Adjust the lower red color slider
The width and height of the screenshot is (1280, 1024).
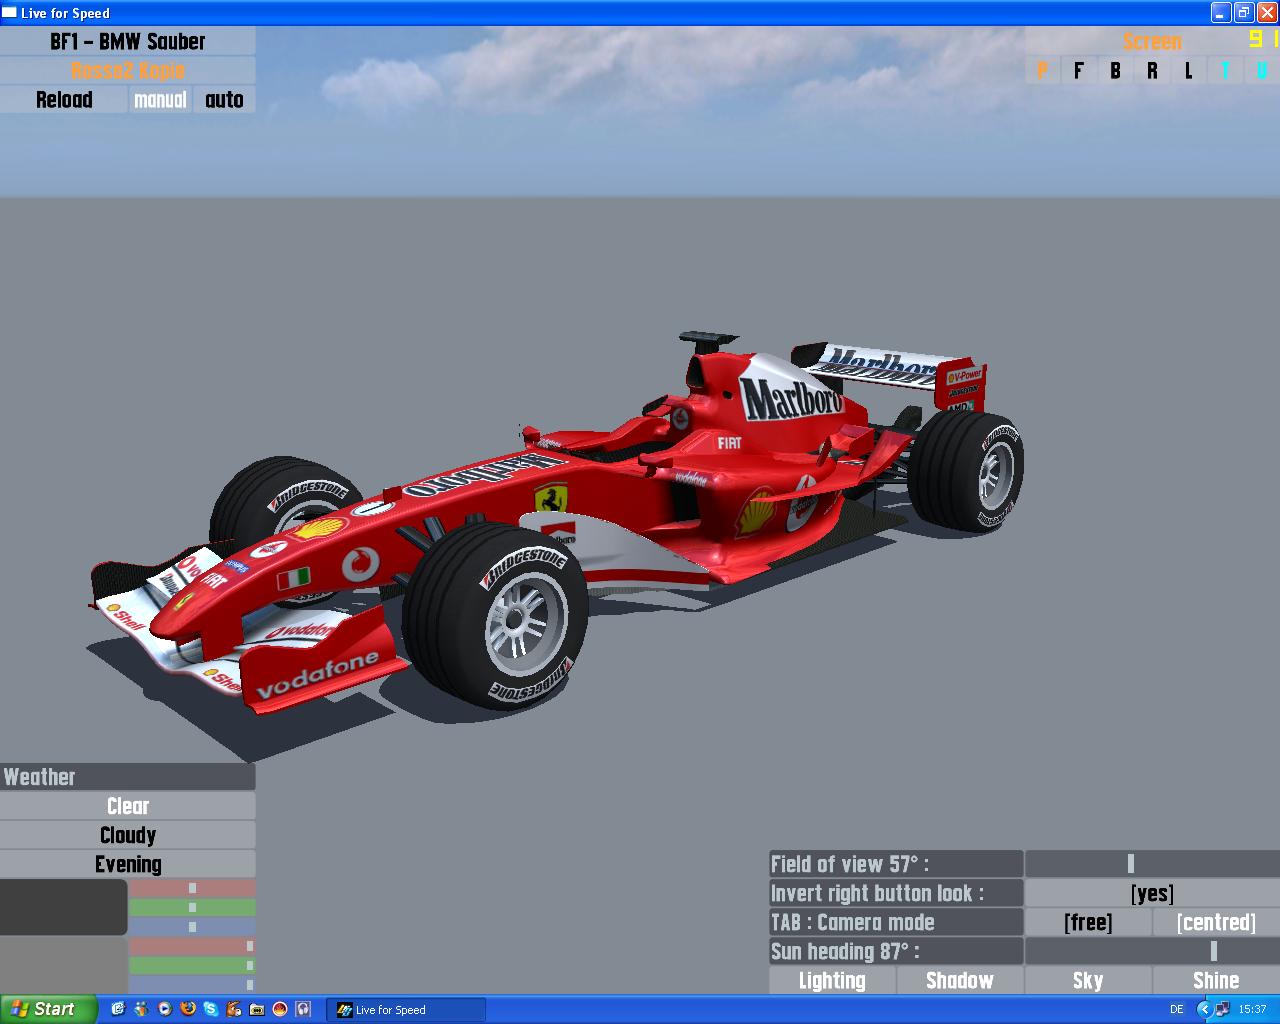pyautogui.click(x=192, y=946)
